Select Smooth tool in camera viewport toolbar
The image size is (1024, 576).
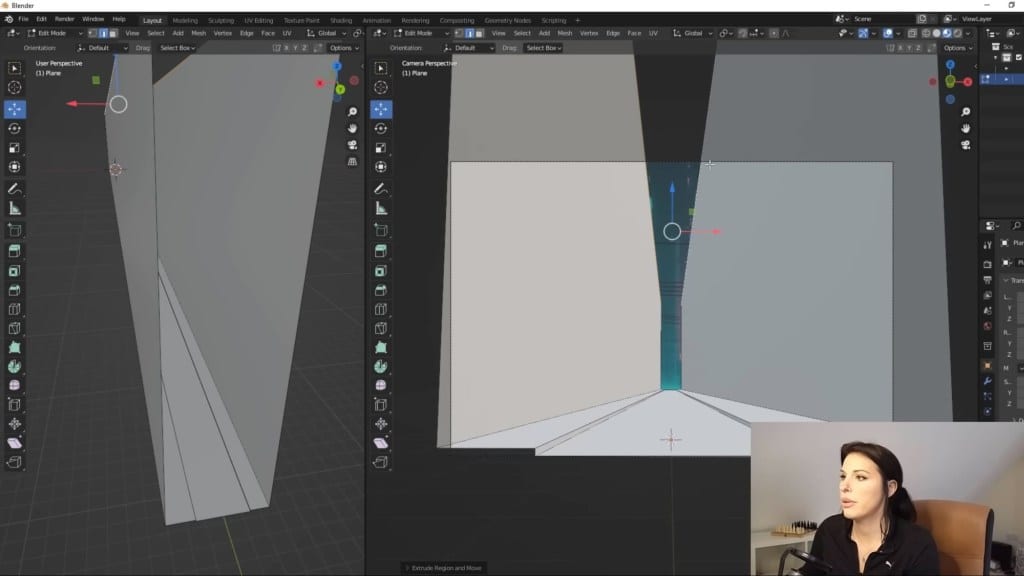[381, 385]
